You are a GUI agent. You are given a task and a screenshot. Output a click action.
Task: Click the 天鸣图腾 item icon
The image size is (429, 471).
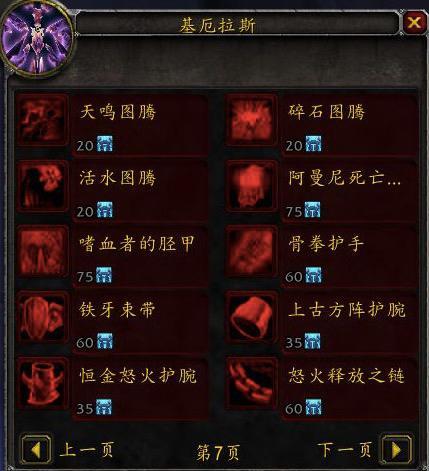(x=42, y=120)
